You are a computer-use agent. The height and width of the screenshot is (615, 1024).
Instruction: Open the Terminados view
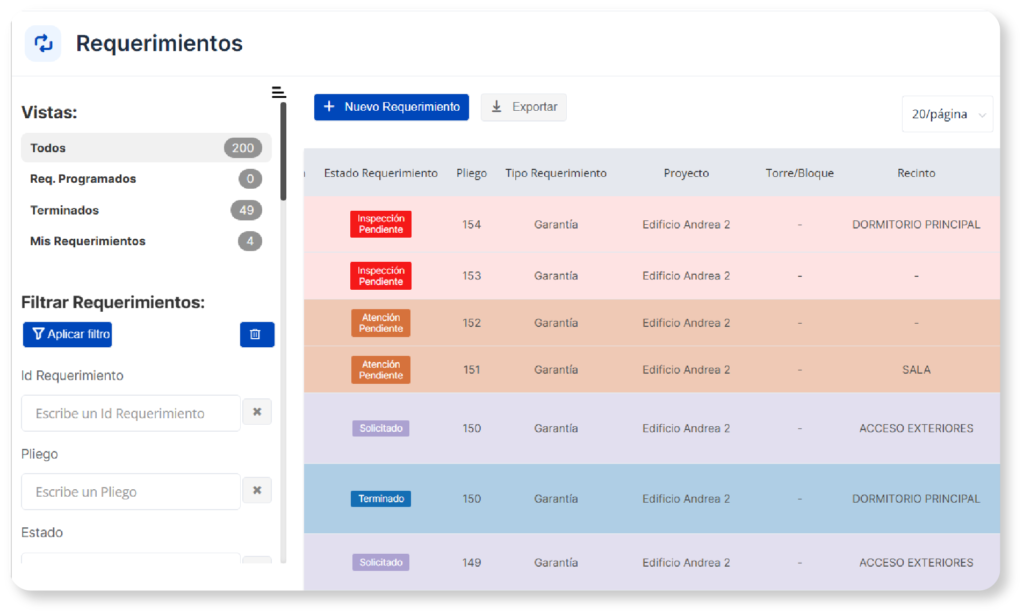coord(146,210)
